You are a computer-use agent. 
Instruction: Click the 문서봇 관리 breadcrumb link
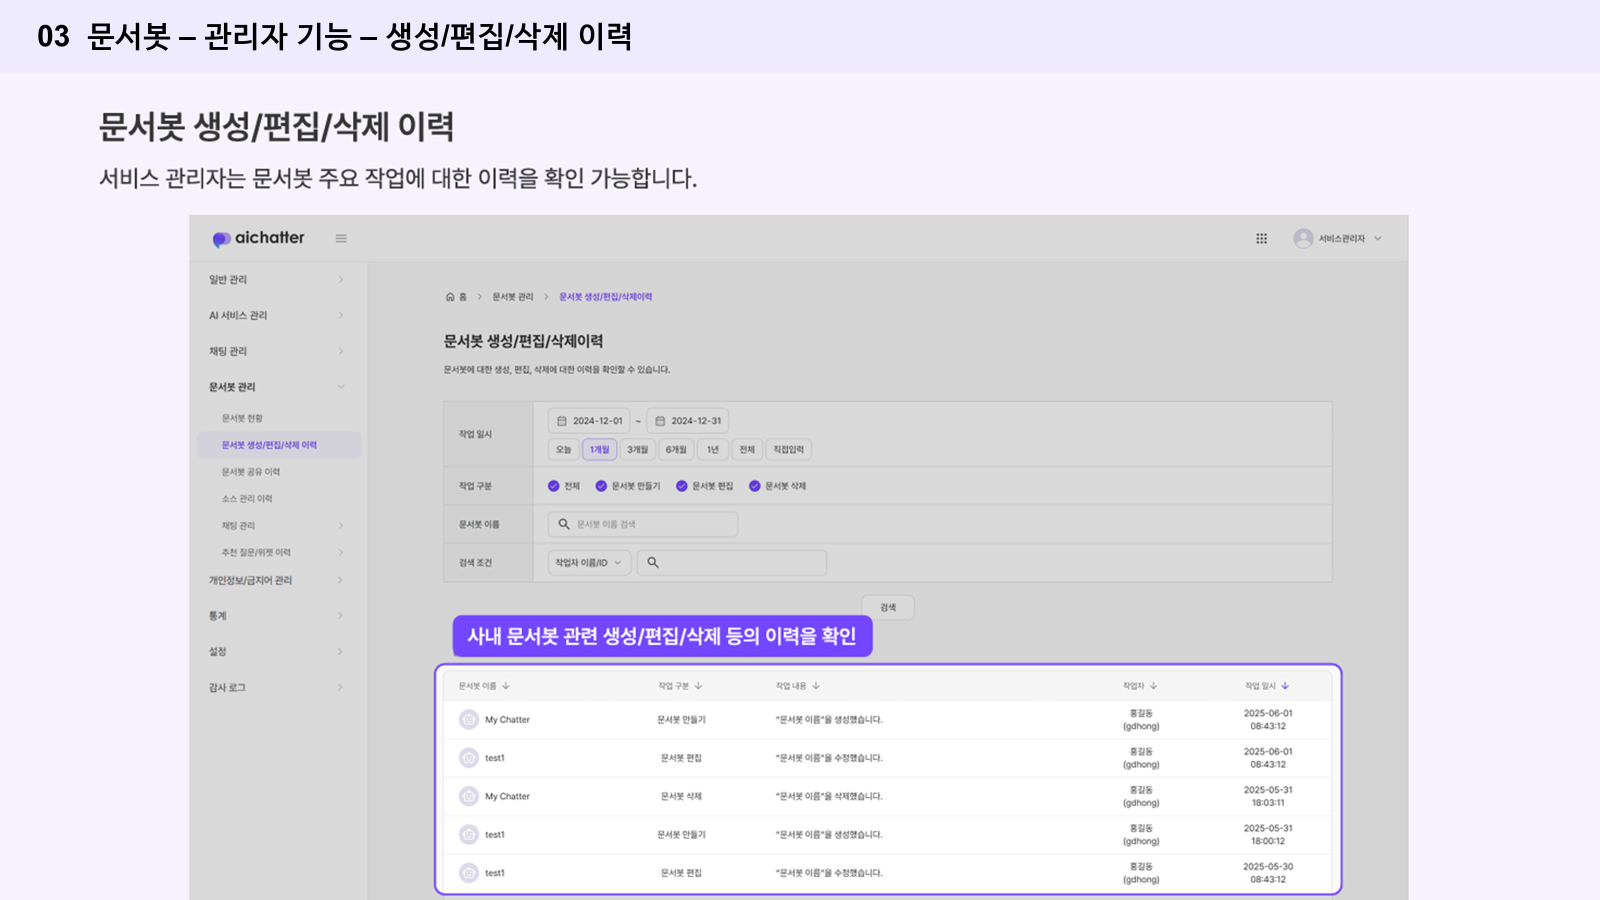pos(512,297)
